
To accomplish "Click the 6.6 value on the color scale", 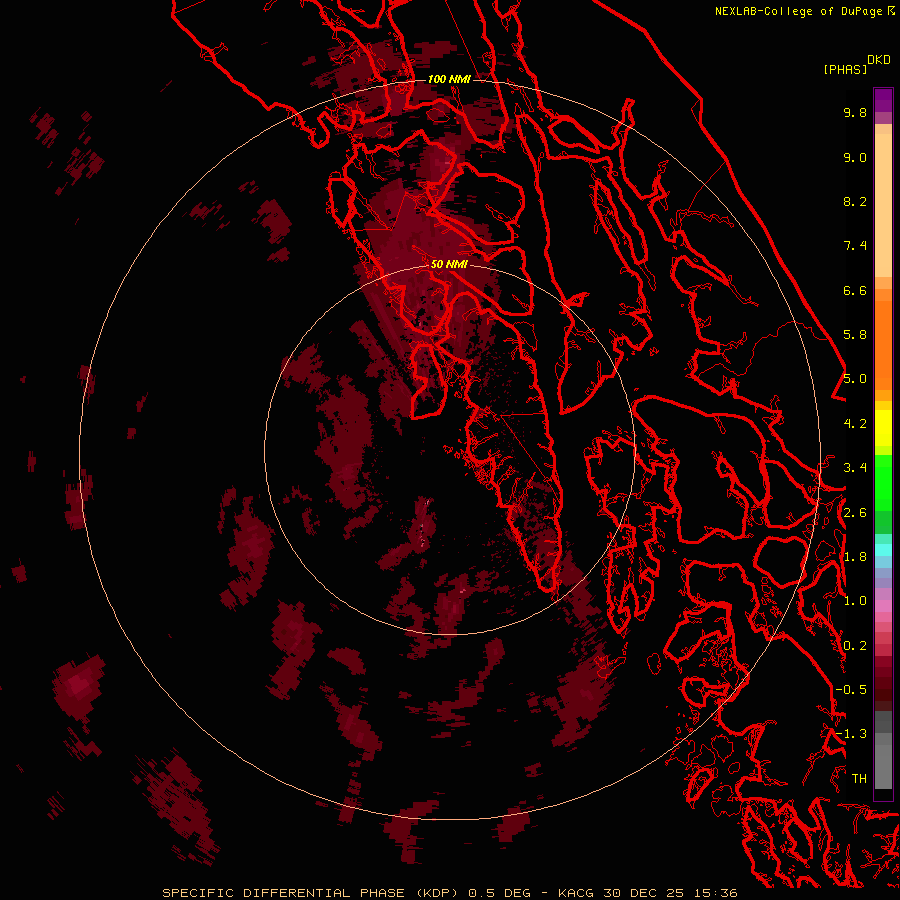I will tap(855, 290).
